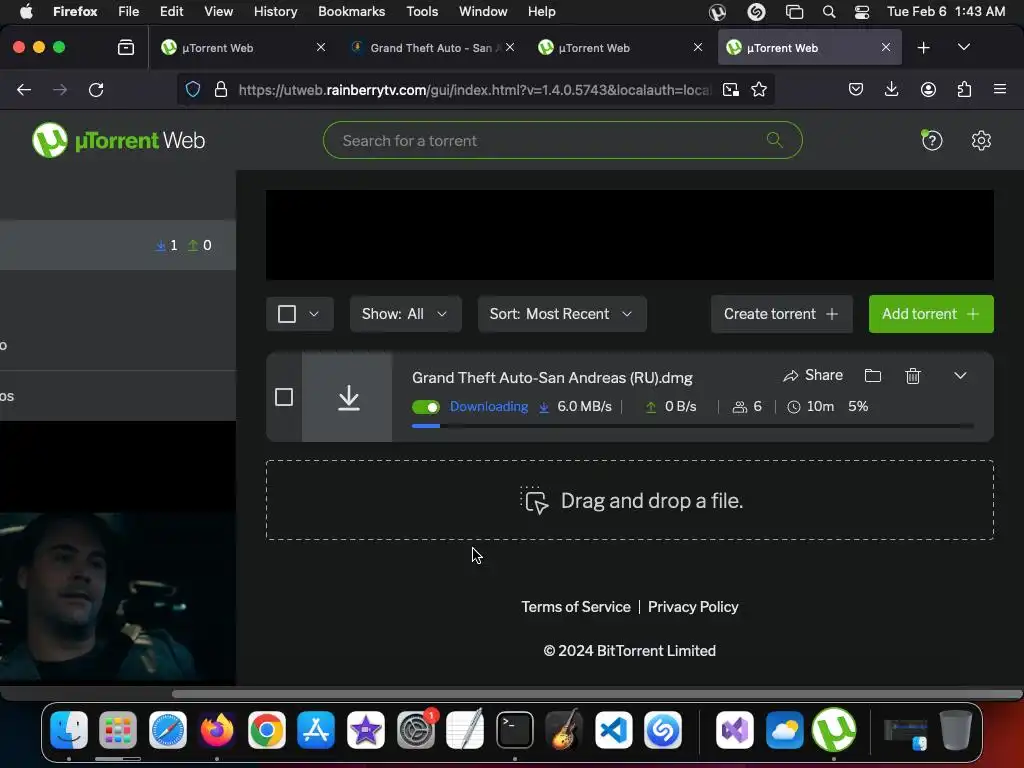Open Terminal from the dock
1024x768 pixels.
tap(515, 730)
